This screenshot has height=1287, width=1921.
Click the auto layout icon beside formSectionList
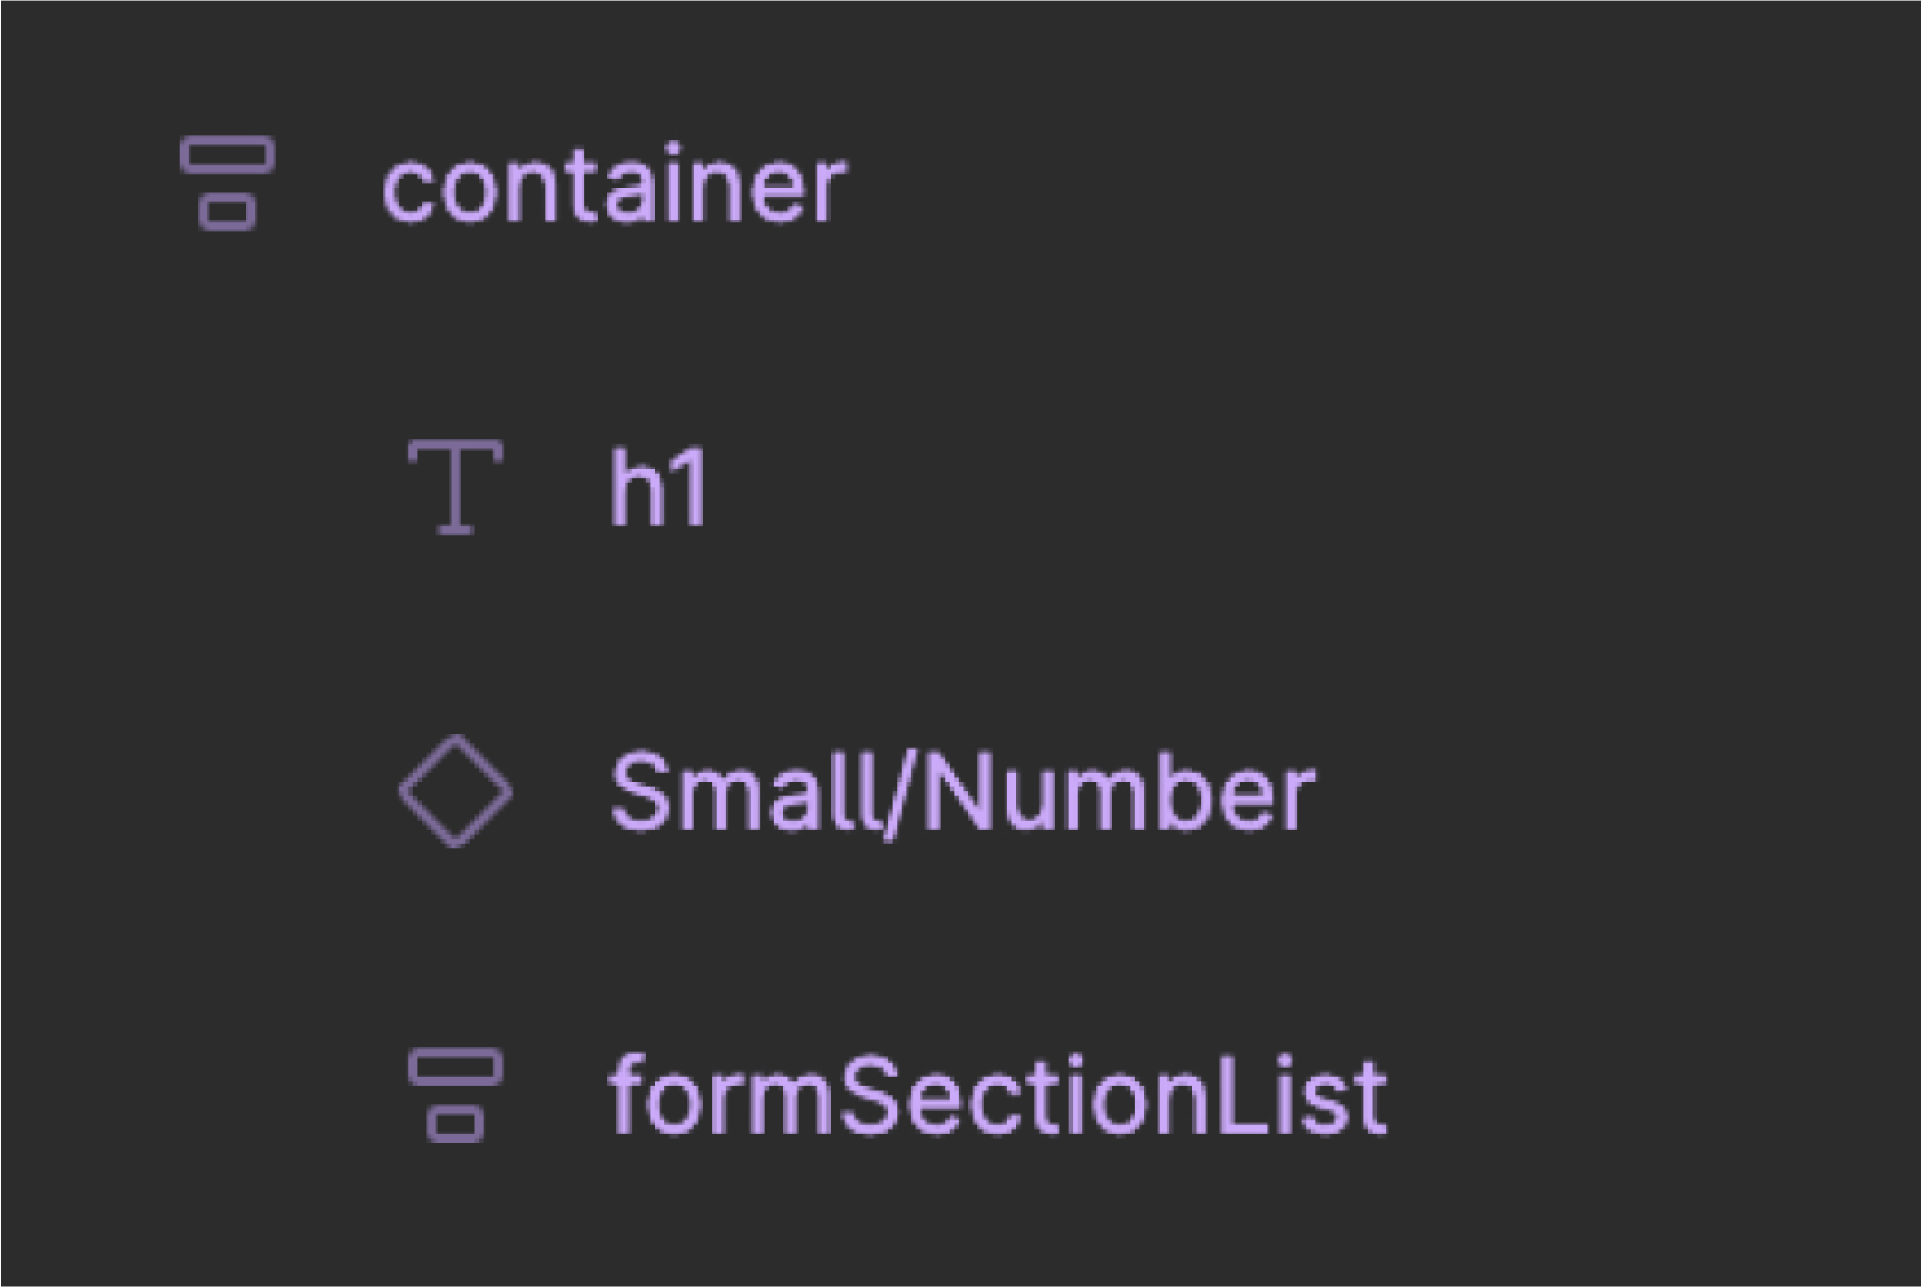tap(455, 1095)
